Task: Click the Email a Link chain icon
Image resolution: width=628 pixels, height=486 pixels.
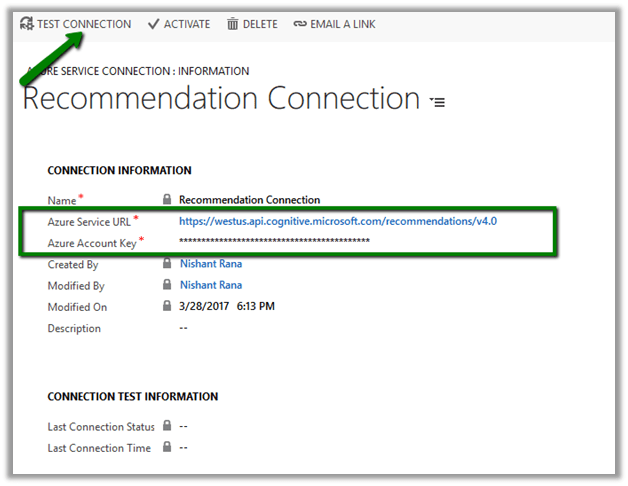Action: coord(300,24)
